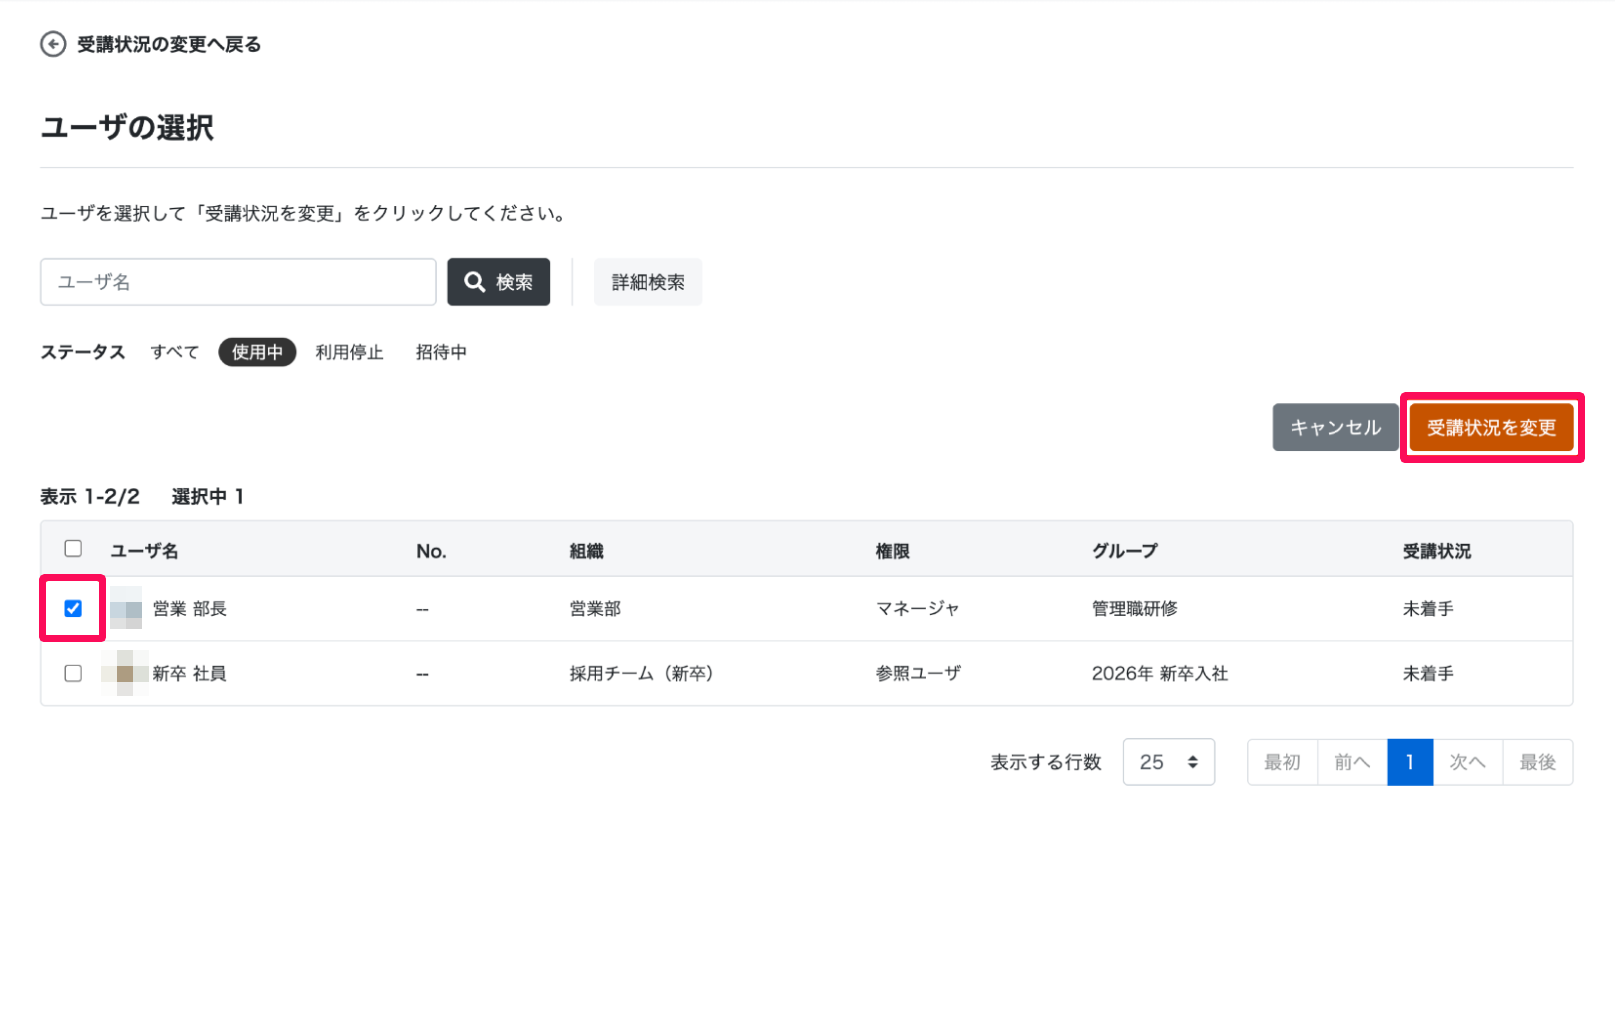The width and height of the screenshot is (1615, 1016).
Task: Click the back arrow circle icon
Action: [53, 44]
